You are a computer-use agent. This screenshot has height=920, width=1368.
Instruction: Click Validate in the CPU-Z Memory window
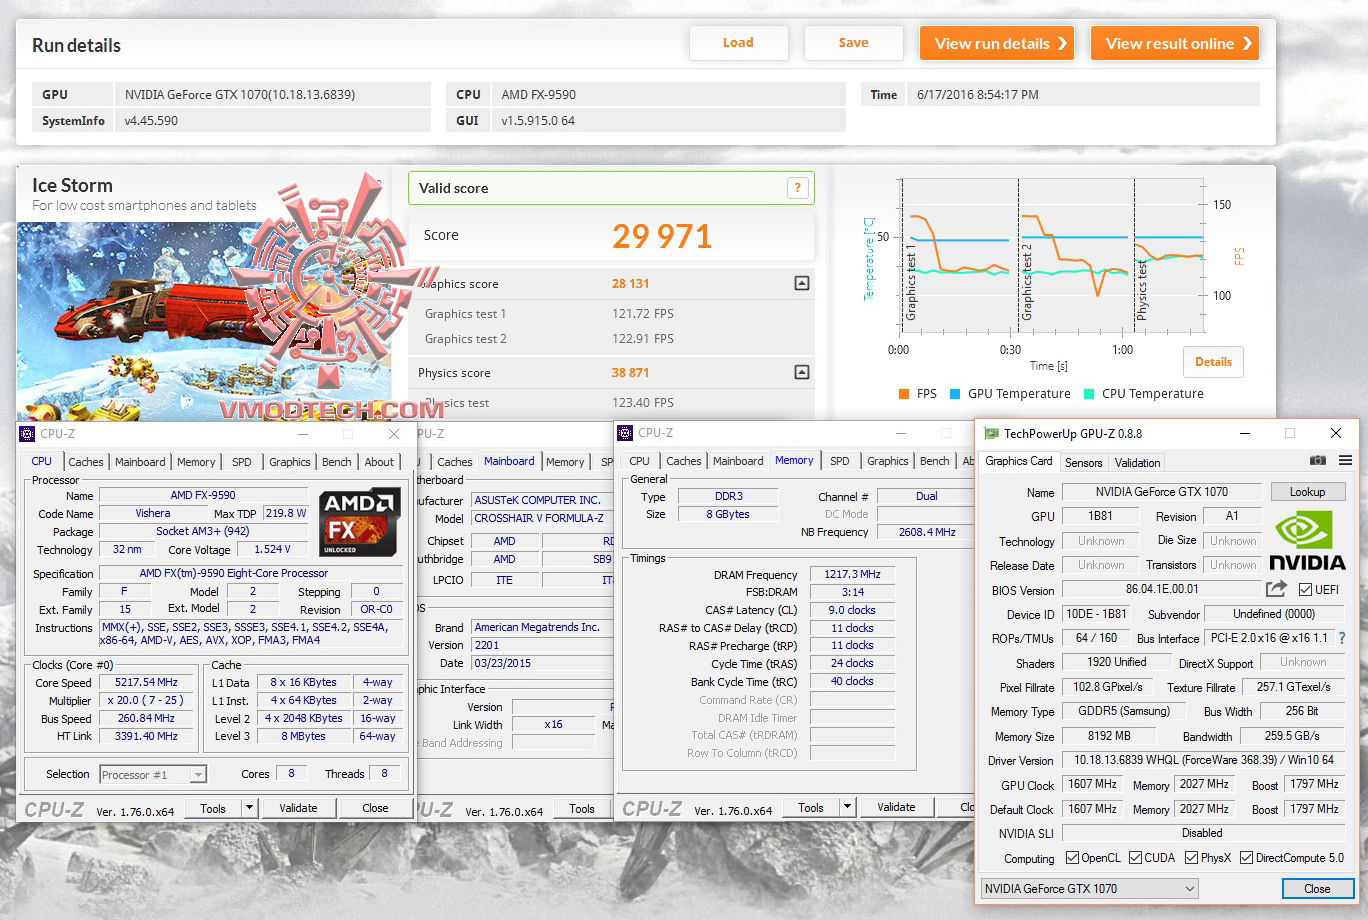point(896,807)
